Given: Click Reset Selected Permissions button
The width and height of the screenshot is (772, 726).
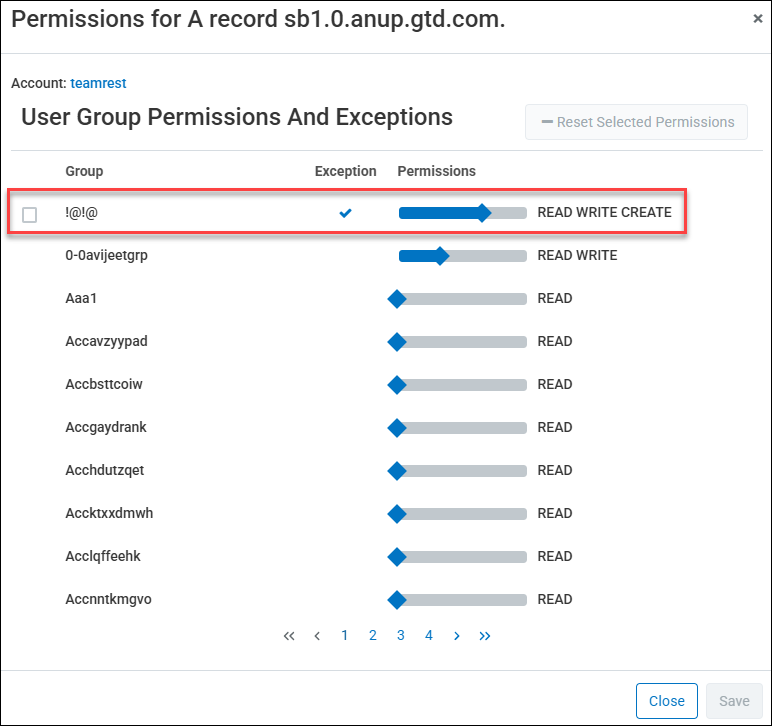Looking at the screenshot, I should click(x=636, y=123).
